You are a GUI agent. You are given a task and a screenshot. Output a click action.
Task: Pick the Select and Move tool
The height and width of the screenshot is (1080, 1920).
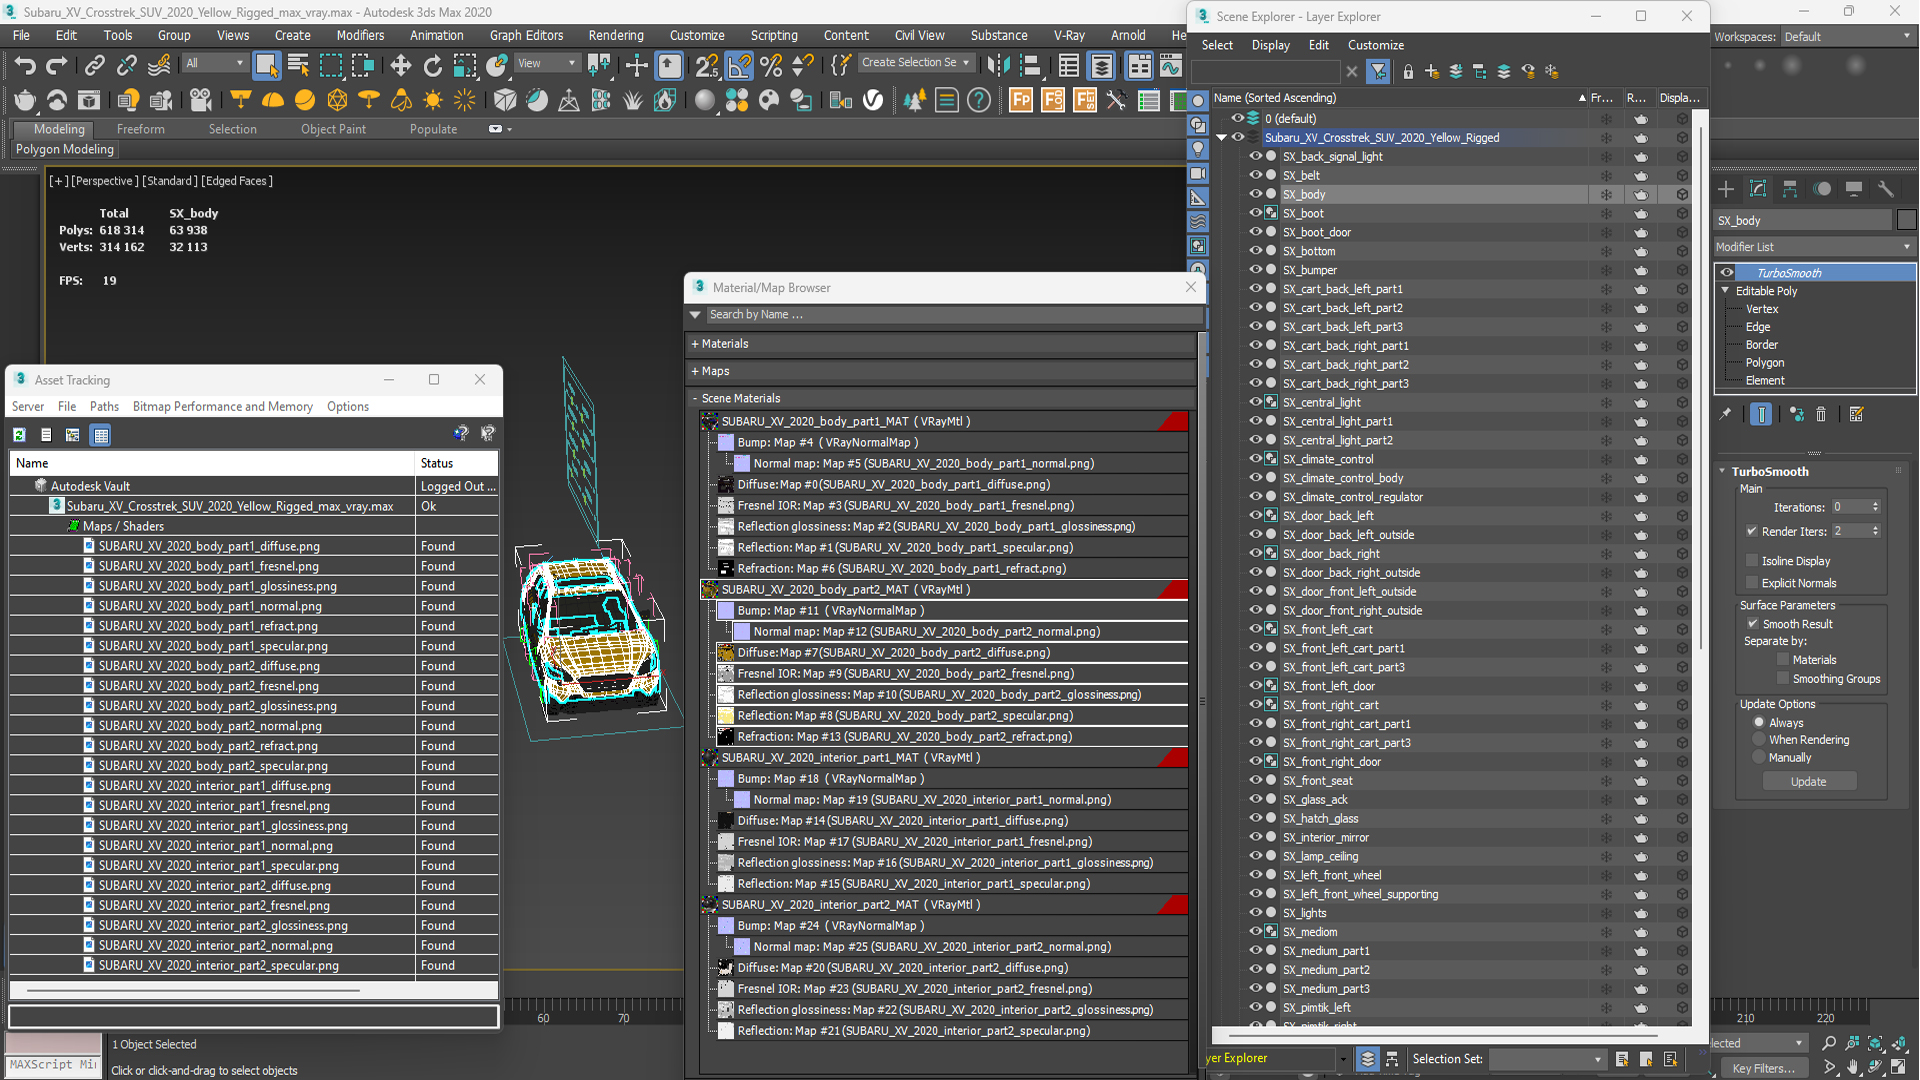400,66
